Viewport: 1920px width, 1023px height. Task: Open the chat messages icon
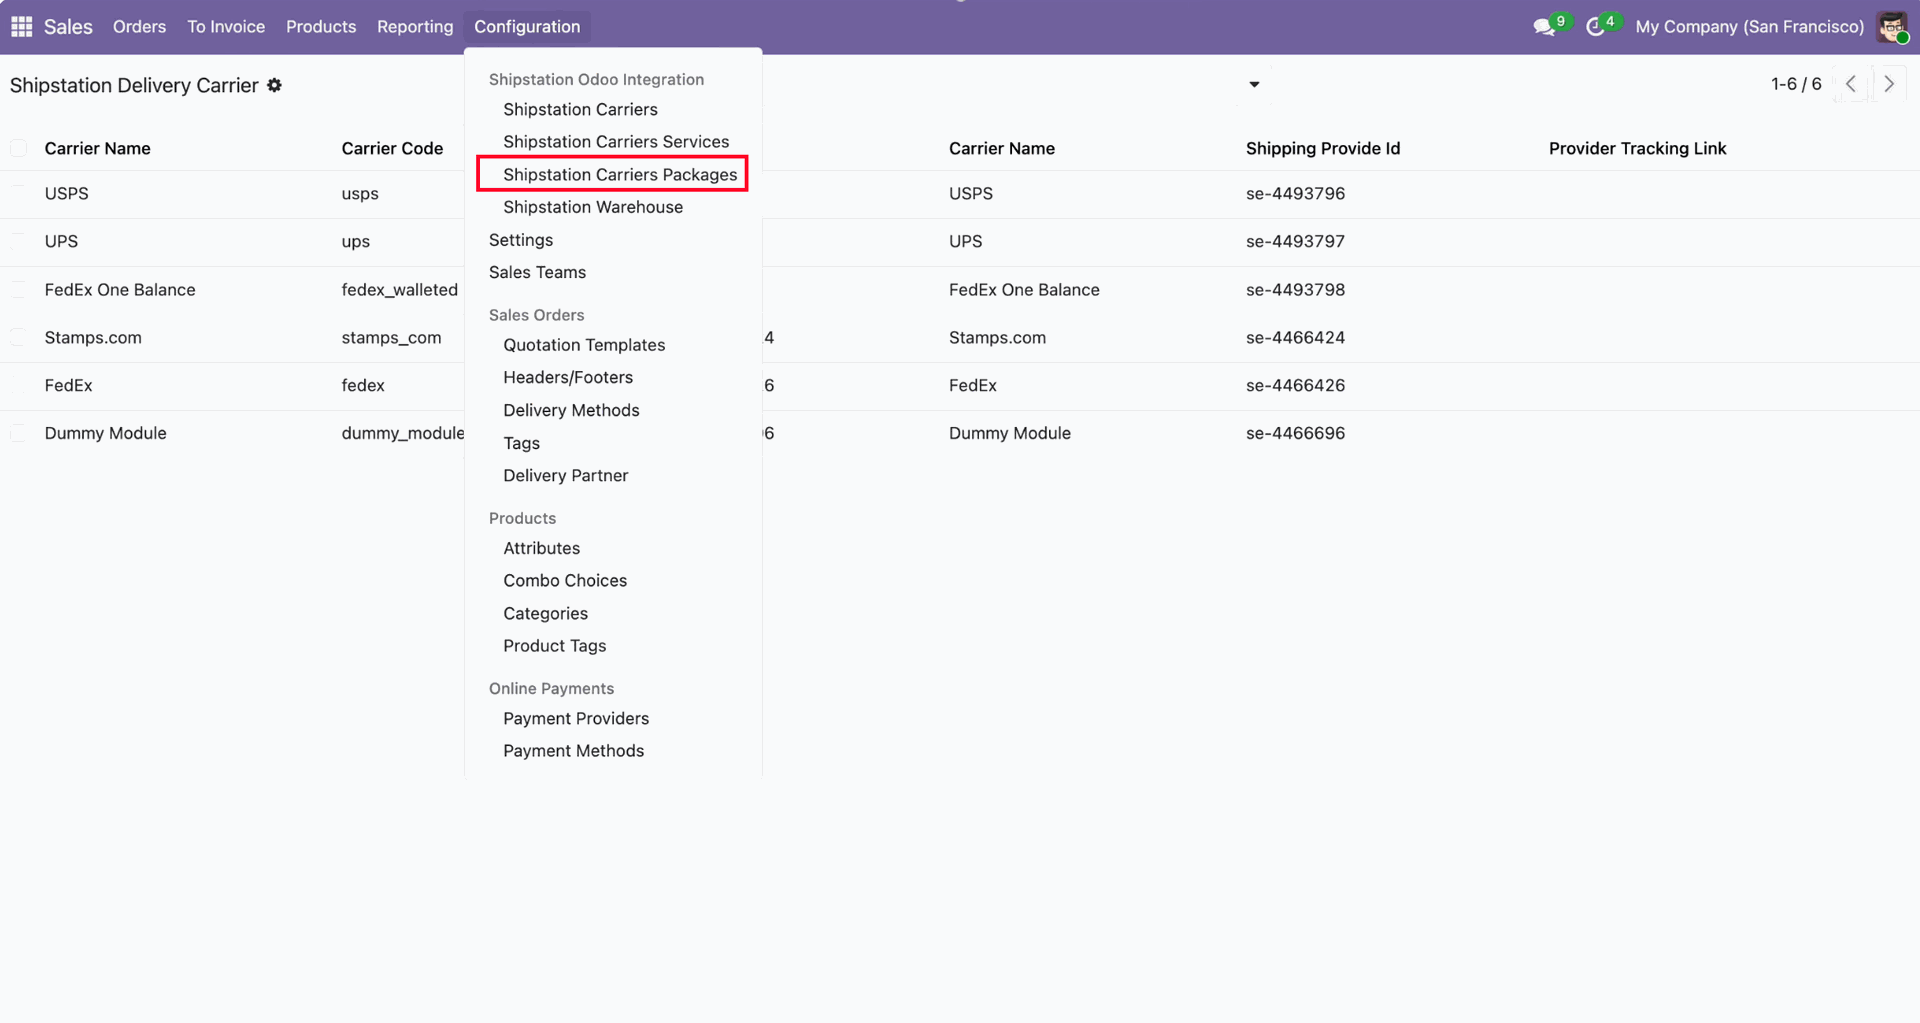click(1544, 27)
